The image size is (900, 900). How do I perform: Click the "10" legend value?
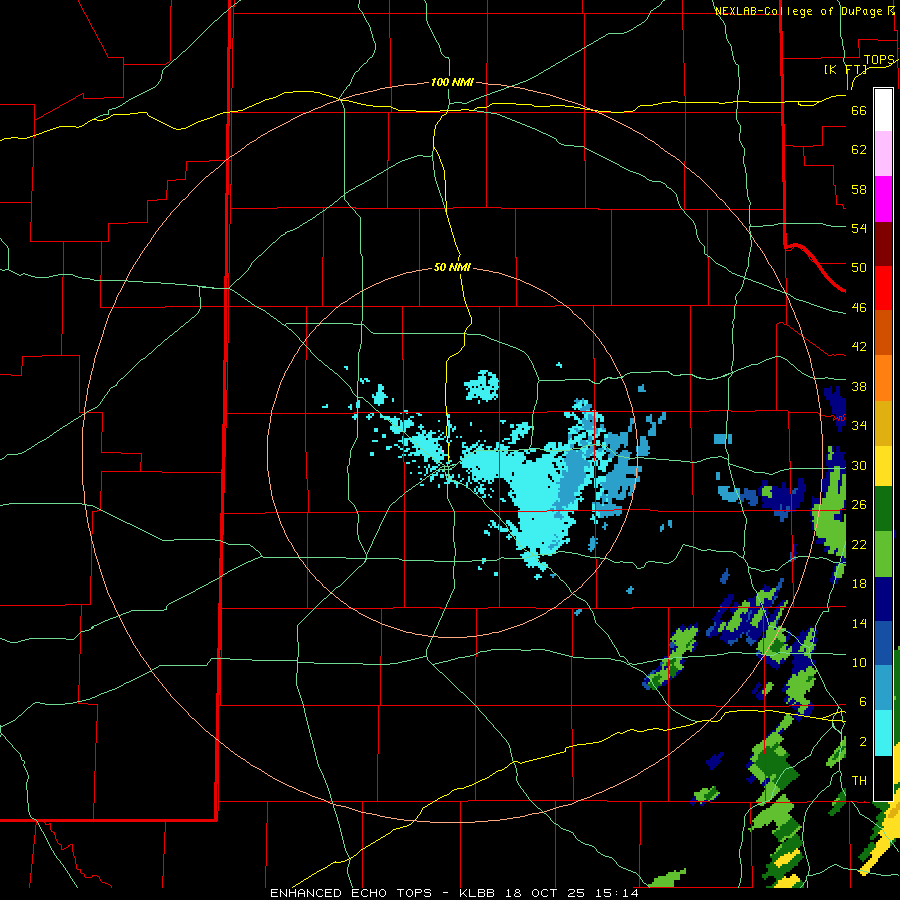[x=859, y=662]
